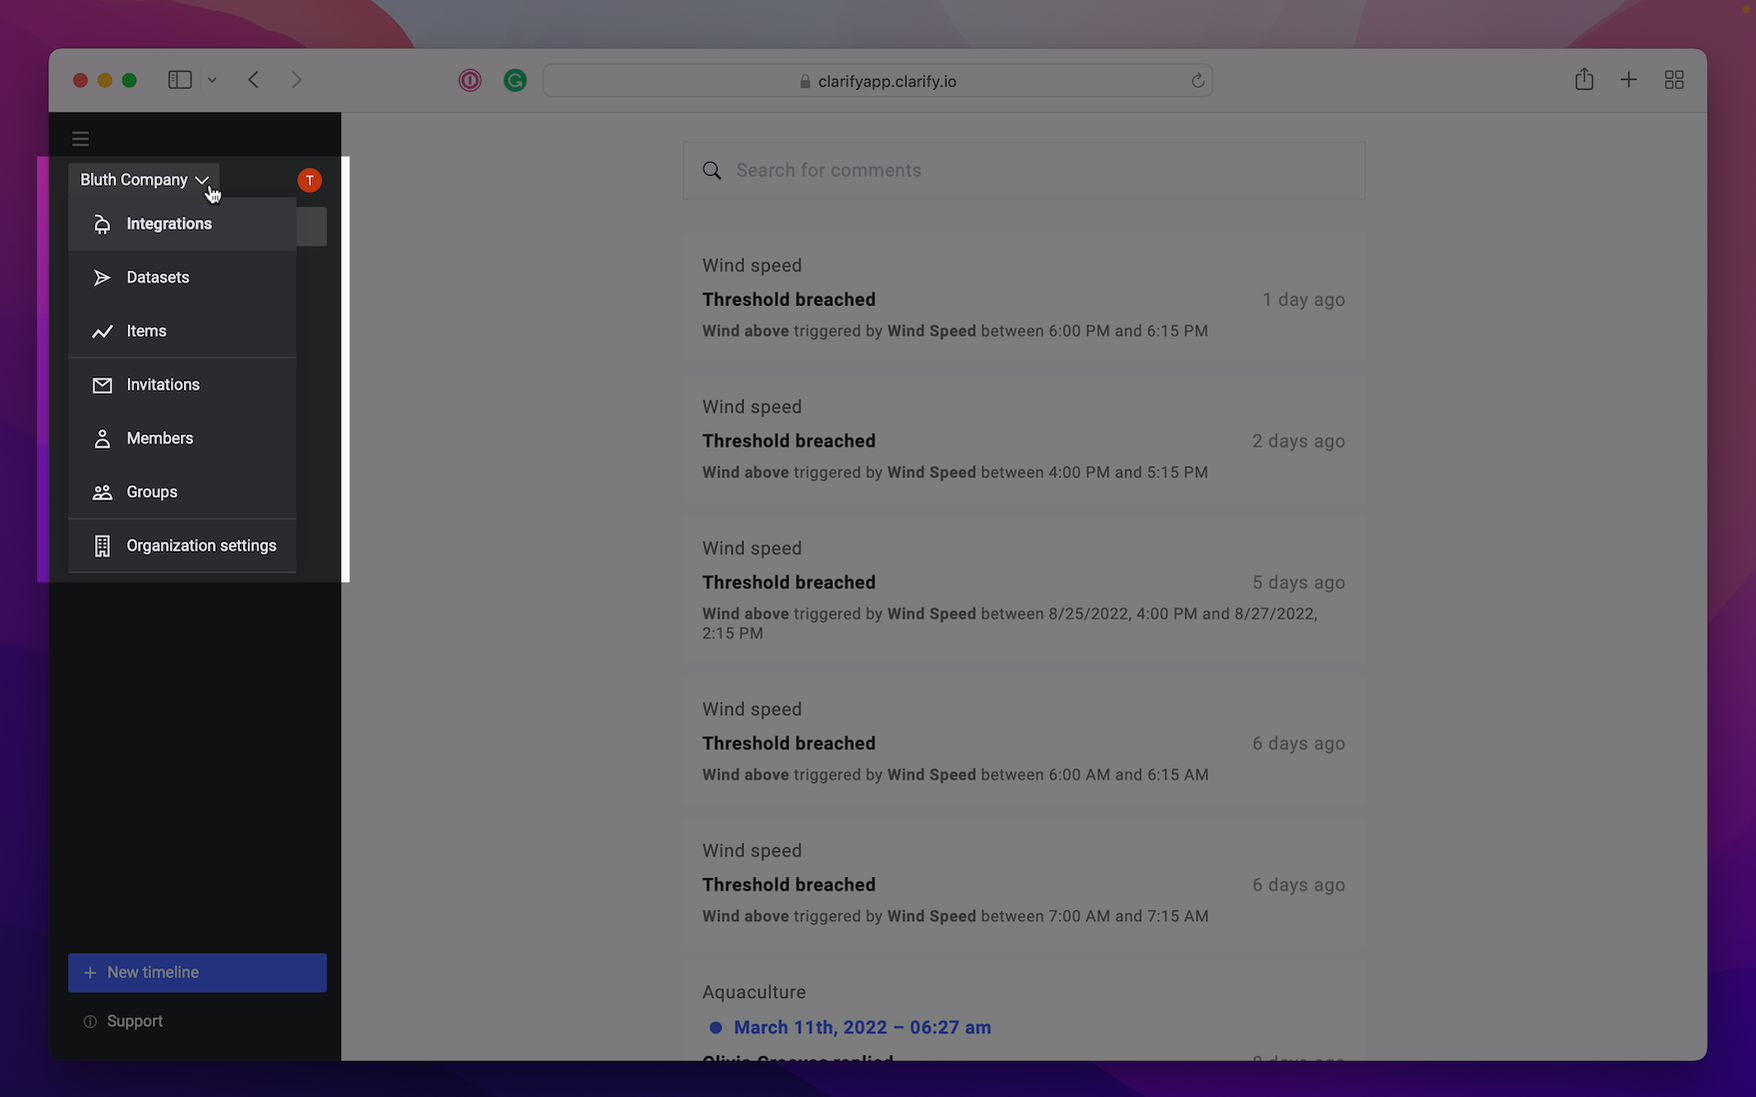Open Members person icon entry
The image size is (1756, 1097).
(x=182, y=438)
